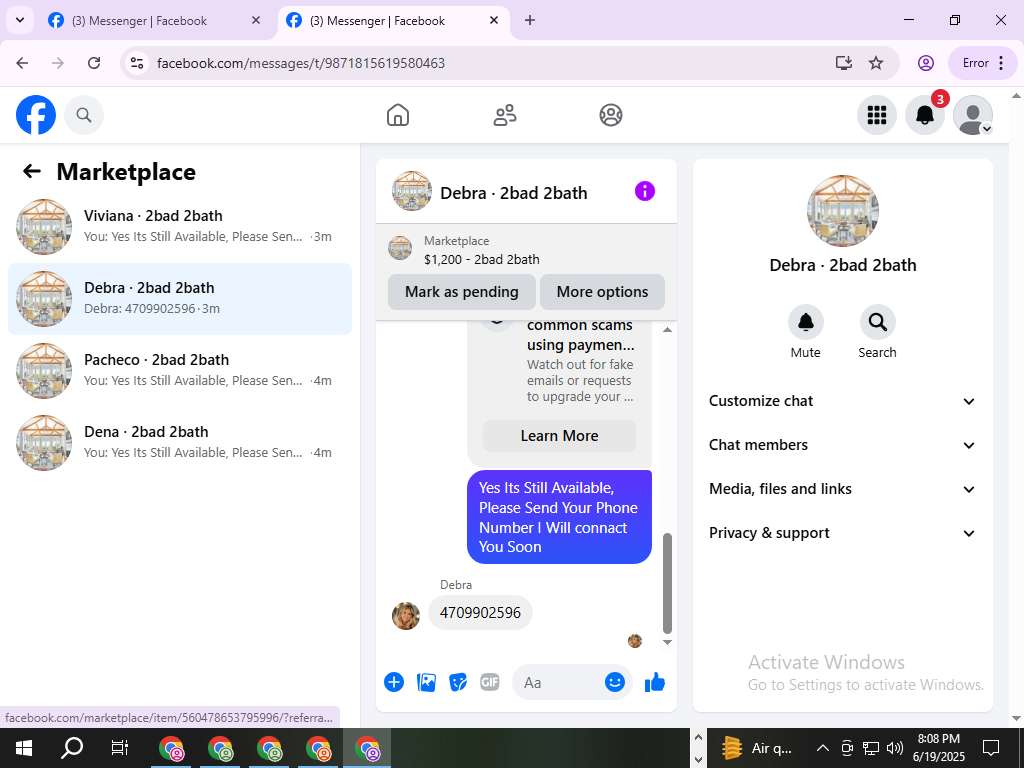Open volume control in system tray
1024x768 pixels.
895,748
